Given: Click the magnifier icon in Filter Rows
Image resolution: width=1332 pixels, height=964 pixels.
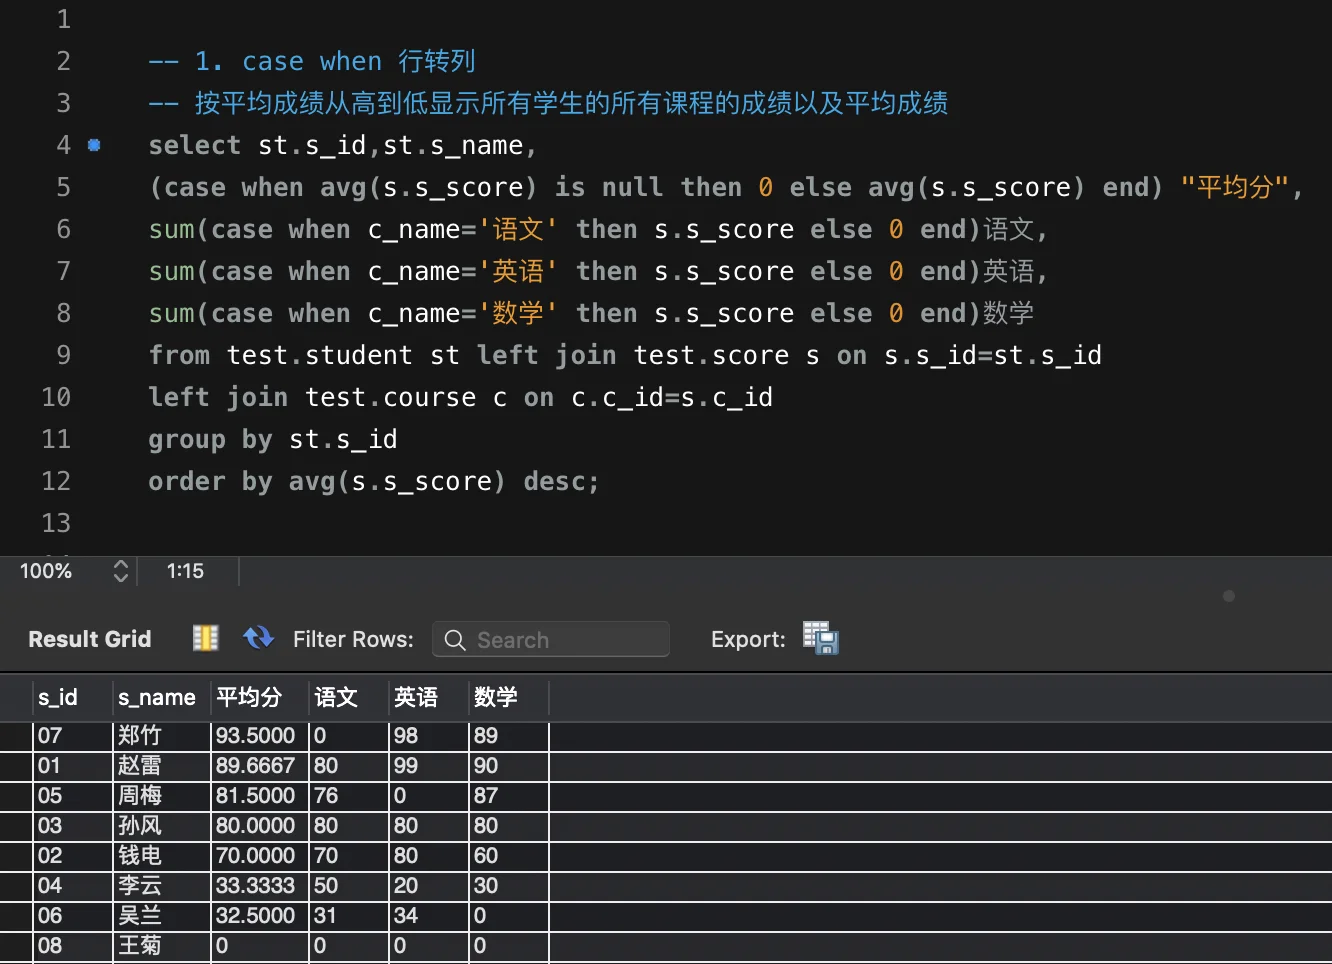Looking at the screenshot, I should pyautogui.click(x=455, y=640).
